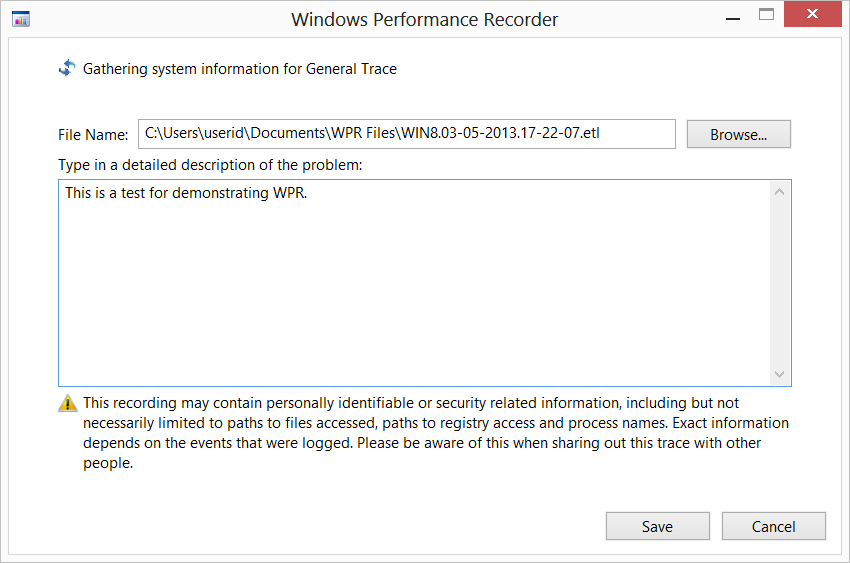Click the "Gathering system information" status text
Viewport: 850px width, 563px height.
240,69
